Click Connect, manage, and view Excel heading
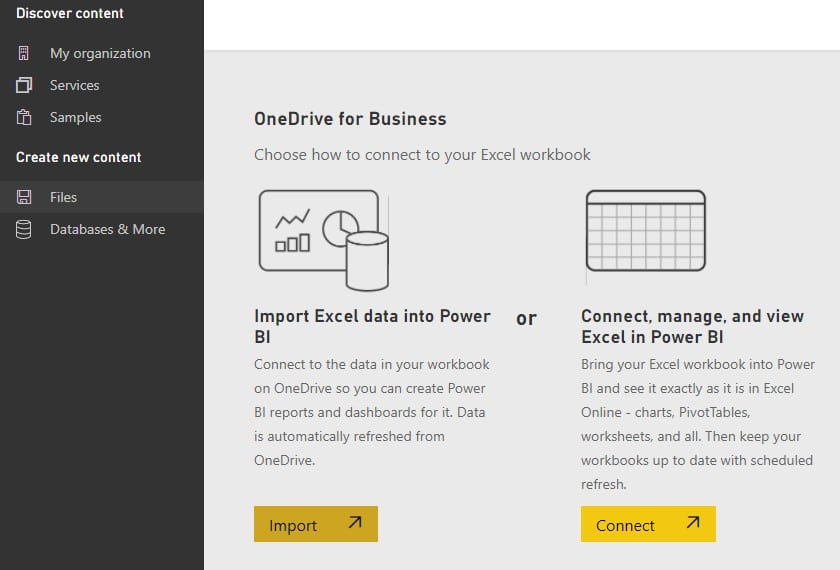 pyautogui.click(x=692, y=326)
